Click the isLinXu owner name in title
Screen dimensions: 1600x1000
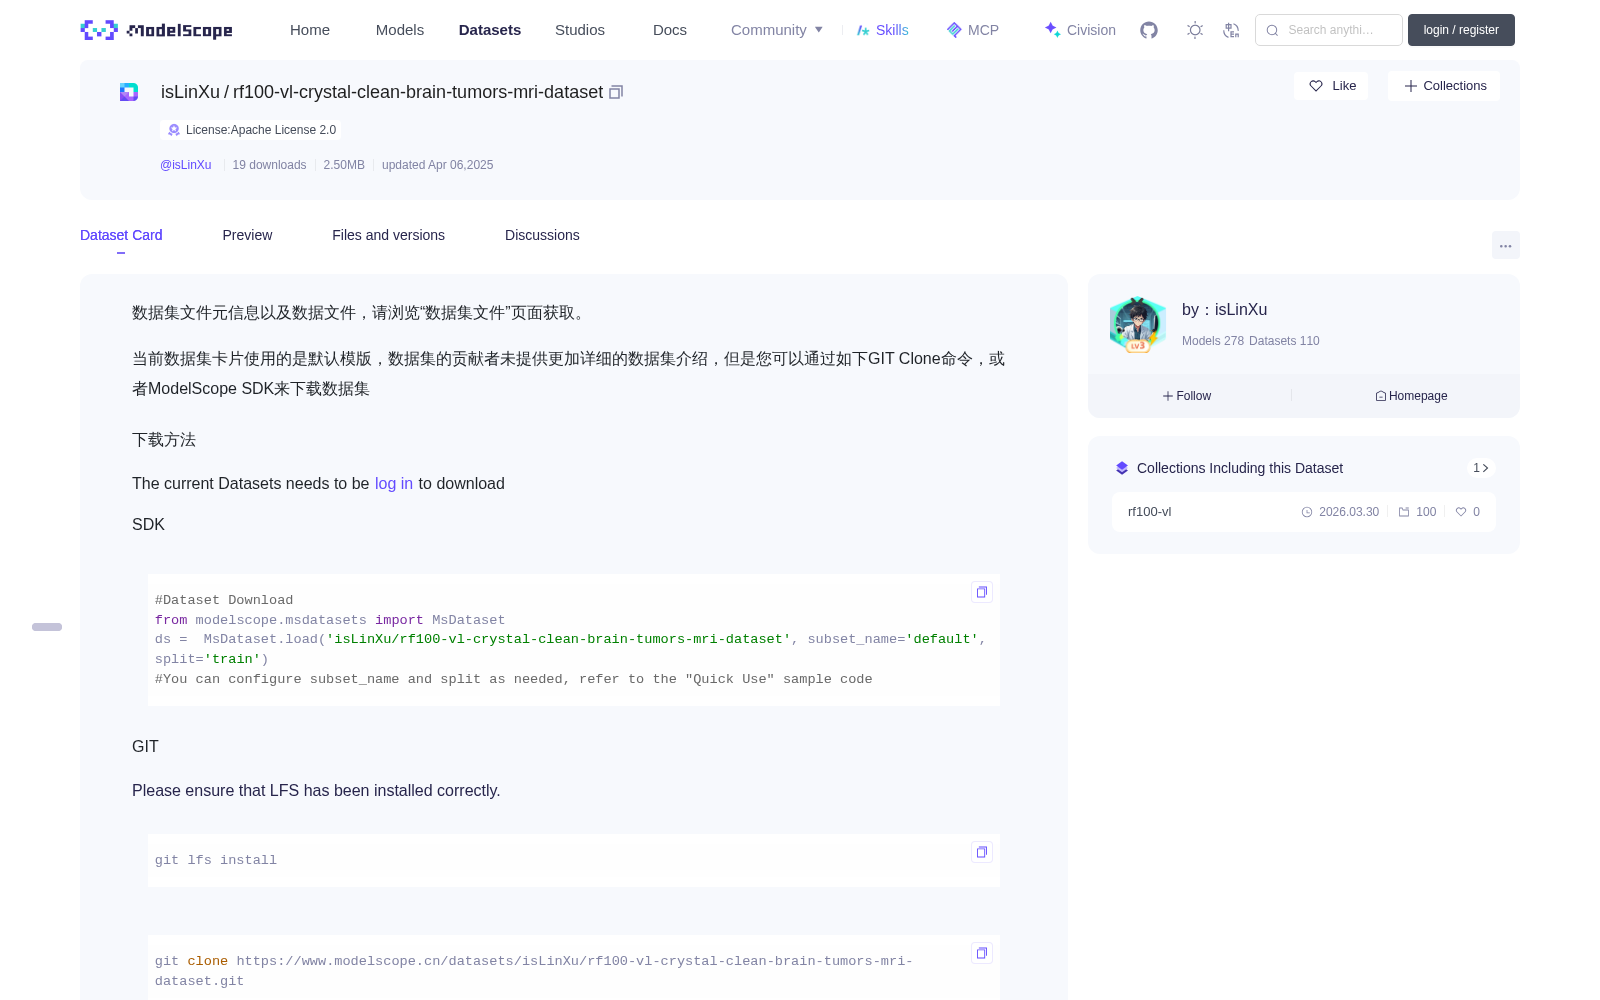[190, 92]
